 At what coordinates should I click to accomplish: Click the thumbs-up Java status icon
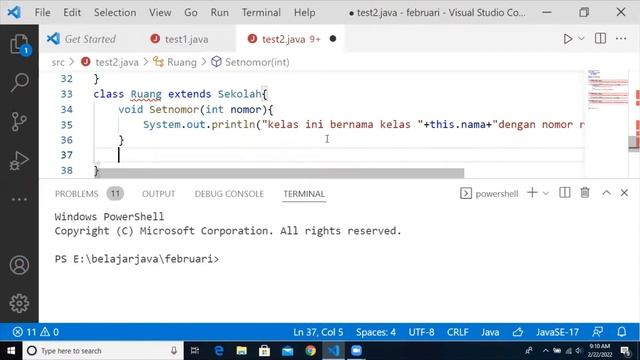click(x=518, y=332)
